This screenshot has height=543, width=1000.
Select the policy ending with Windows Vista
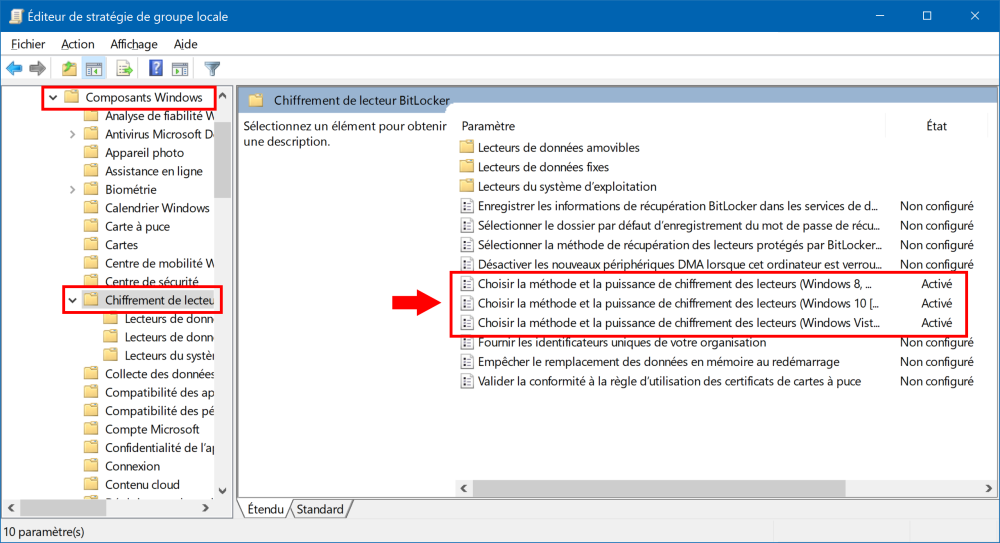pos(679,323)
